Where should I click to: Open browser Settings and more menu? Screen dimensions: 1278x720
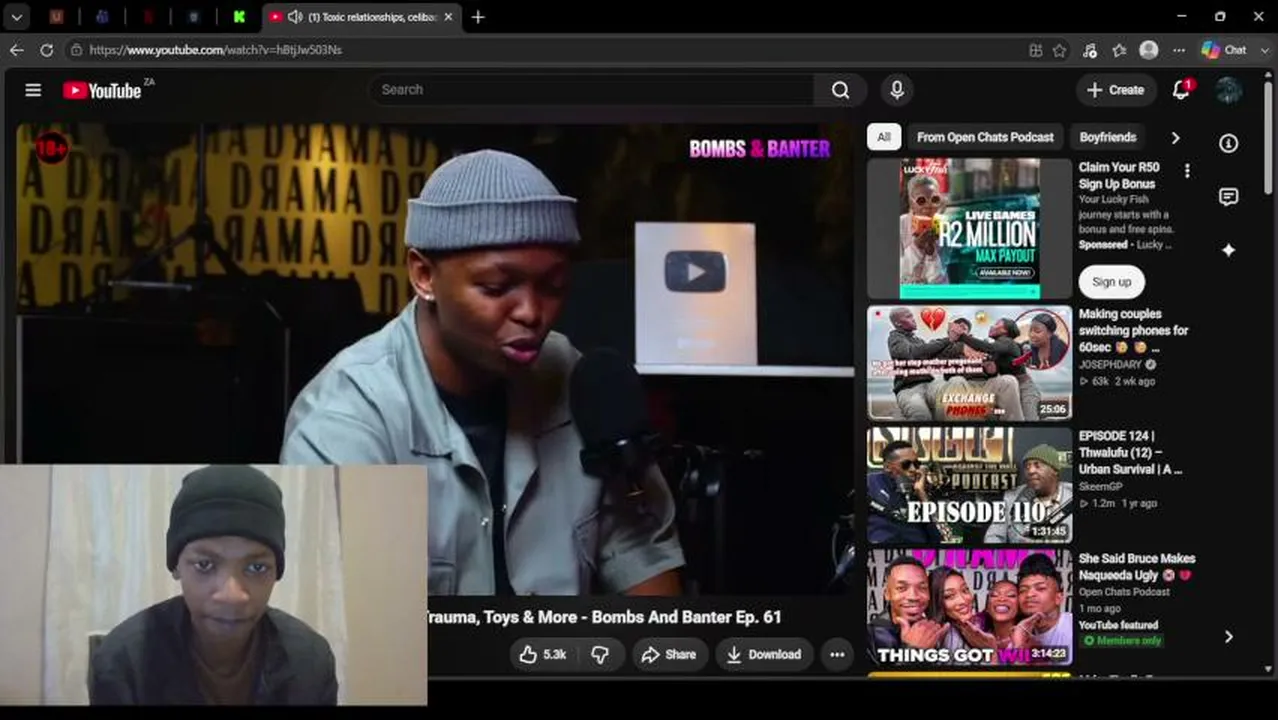tap(1179, 50)
